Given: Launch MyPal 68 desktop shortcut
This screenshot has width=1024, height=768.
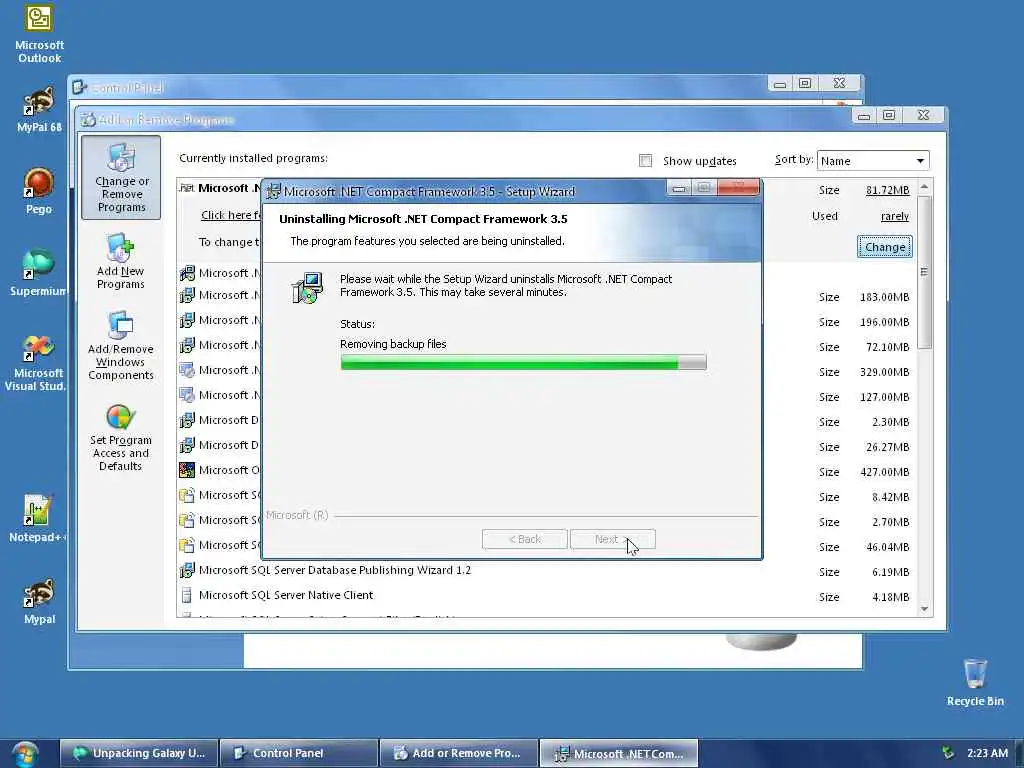Looking at the screenshot, I should point(39,109).
